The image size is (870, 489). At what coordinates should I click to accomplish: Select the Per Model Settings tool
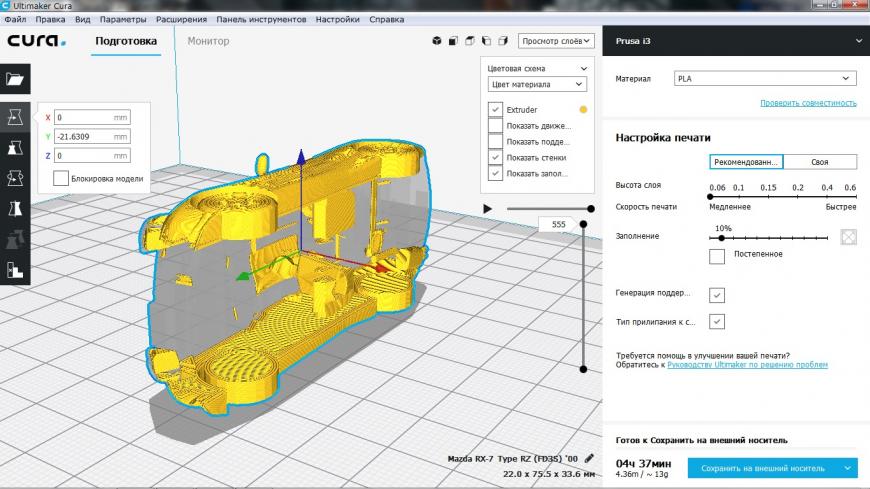(15, 240)
